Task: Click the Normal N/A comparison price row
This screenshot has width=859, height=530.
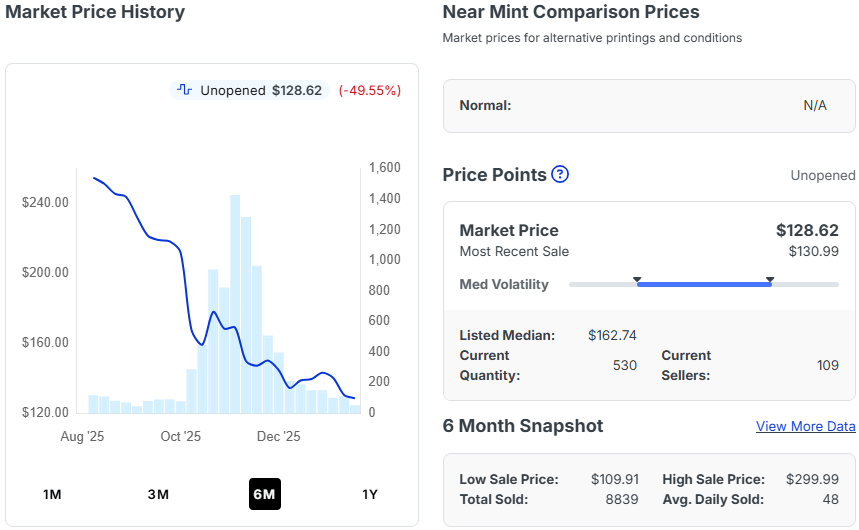Action: coord(649,105)
